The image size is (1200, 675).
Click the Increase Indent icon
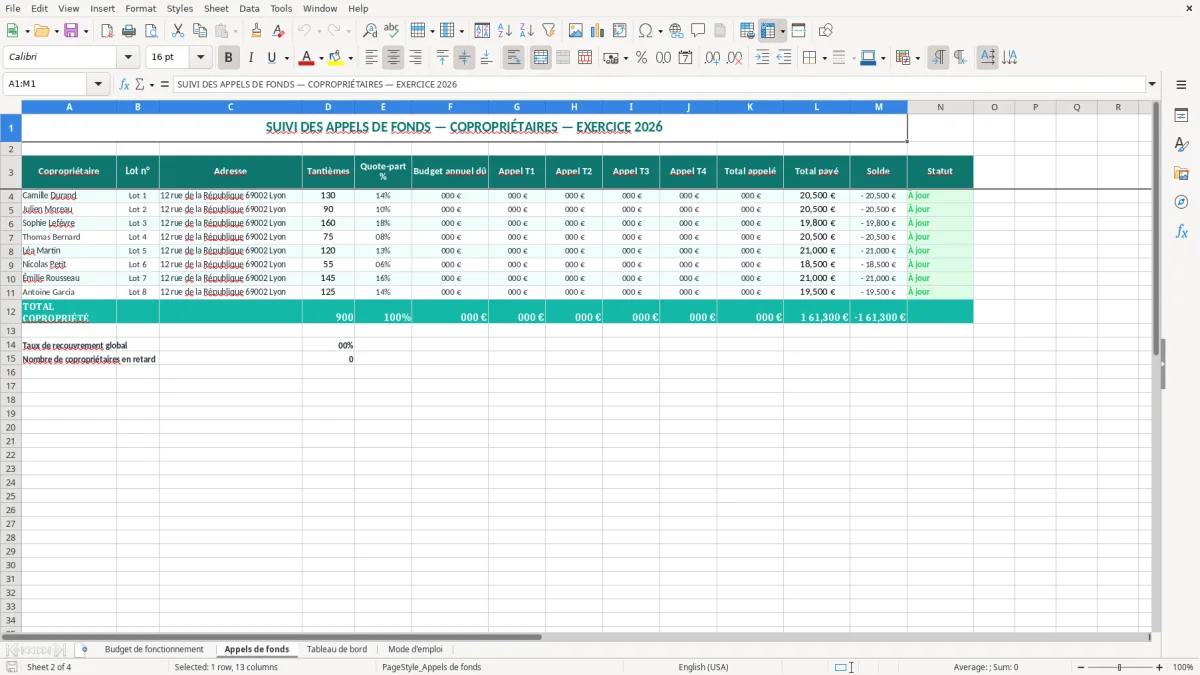coord(762,58)
